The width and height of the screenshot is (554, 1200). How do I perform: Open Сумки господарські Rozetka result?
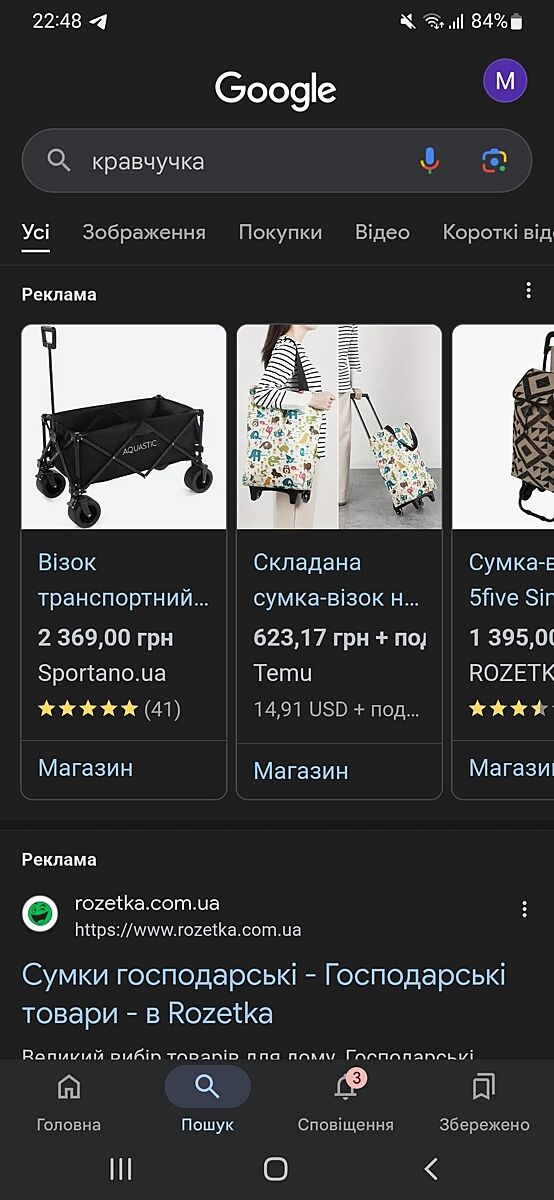(264, 994)
